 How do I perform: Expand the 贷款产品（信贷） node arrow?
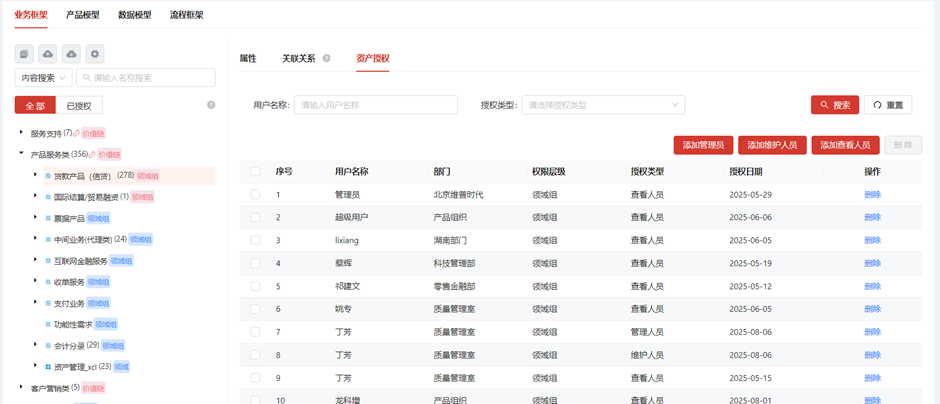pos(35,176)
